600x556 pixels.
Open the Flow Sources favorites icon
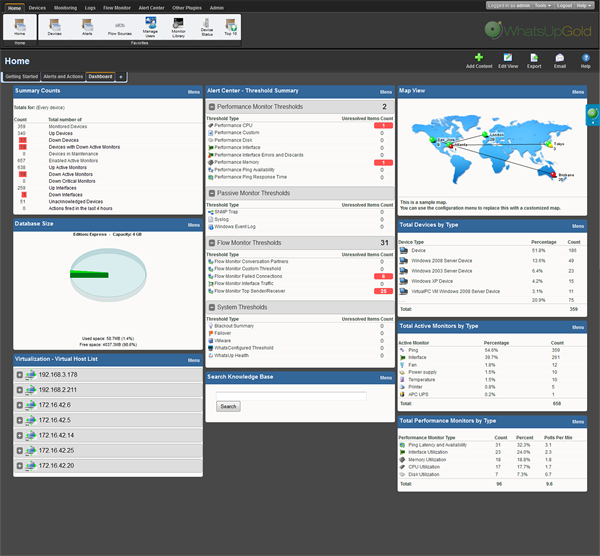point(120,25)
